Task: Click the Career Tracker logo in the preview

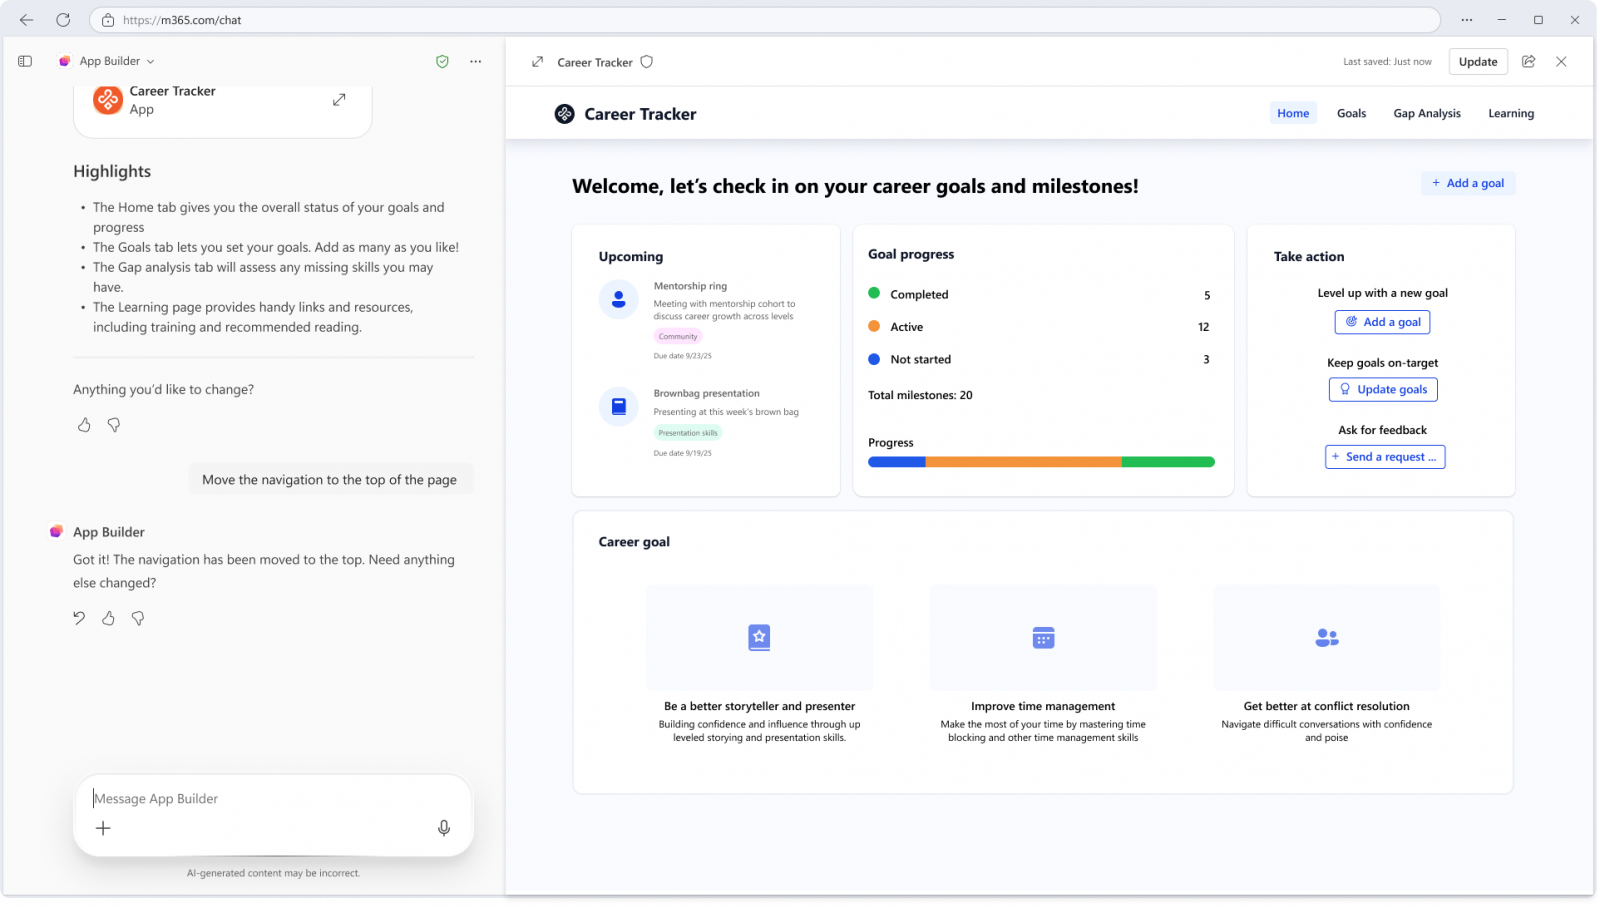Action: click(566, 113)
